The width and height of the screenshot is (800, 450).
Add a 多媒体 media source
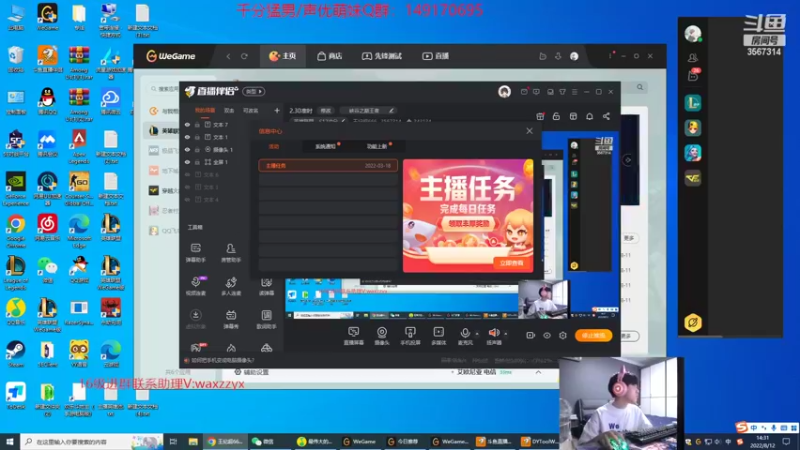(x=439, y=336)
